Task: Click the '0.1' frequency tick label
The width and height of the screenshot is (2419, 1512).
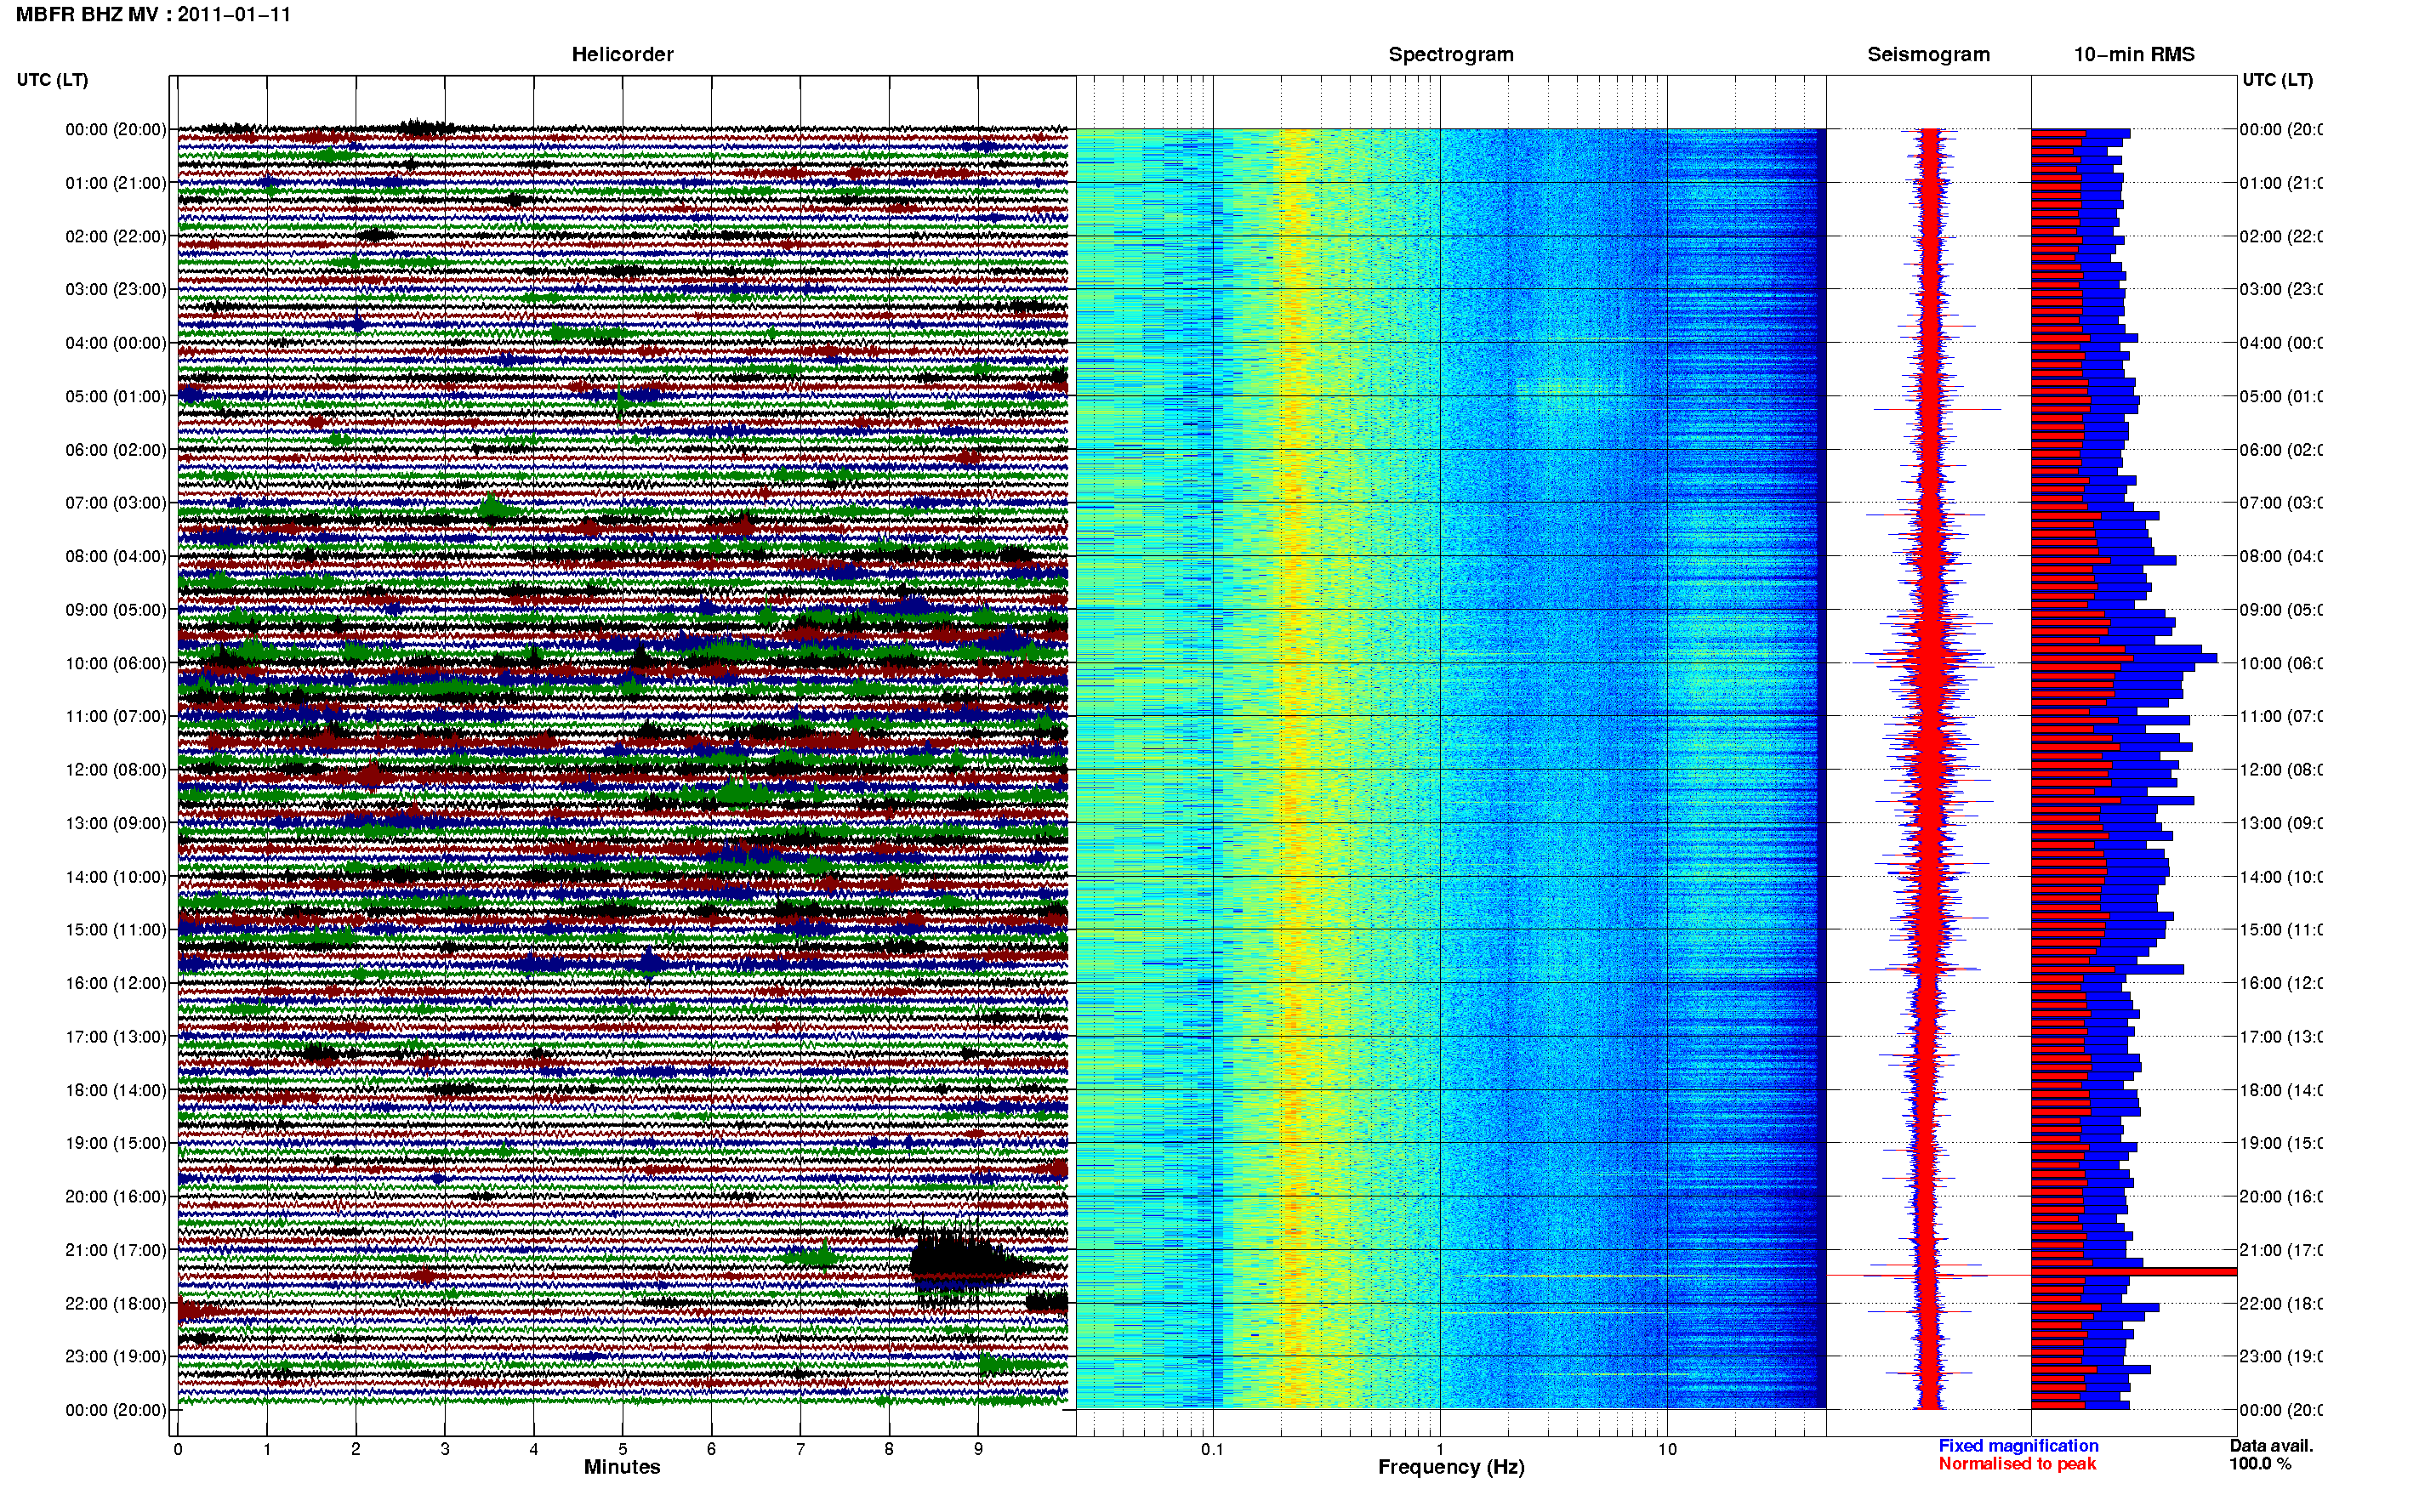Action: [x=1212, y=1449]
